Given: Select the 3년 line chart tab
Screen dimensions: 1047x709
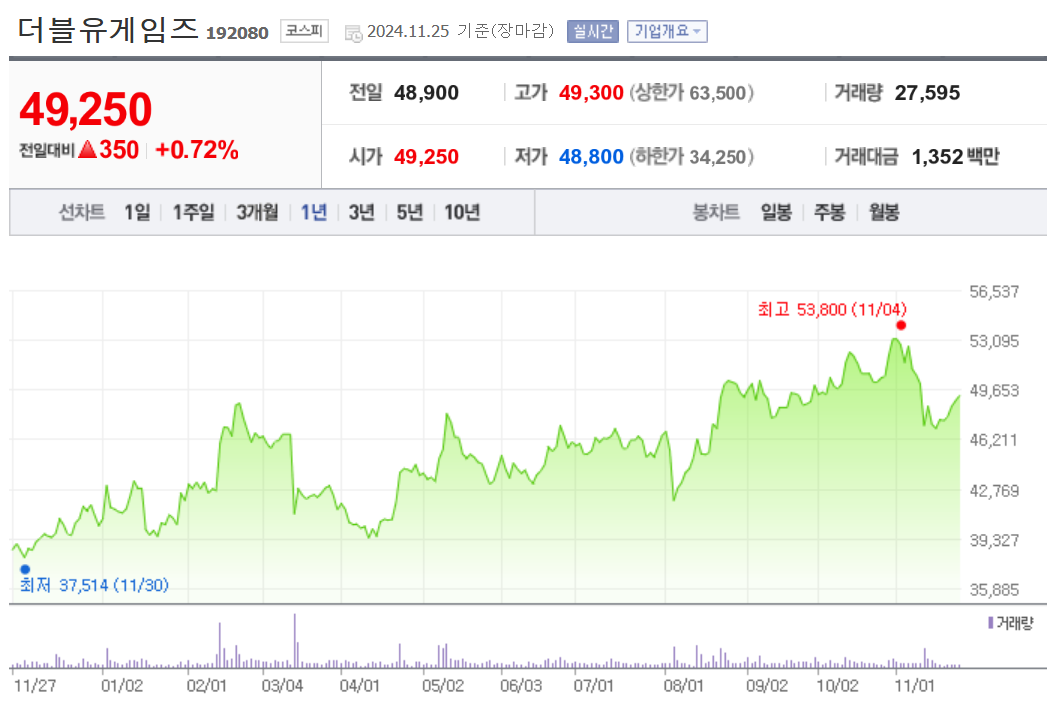Looking at the screenshot, I should tap(361, 212).
